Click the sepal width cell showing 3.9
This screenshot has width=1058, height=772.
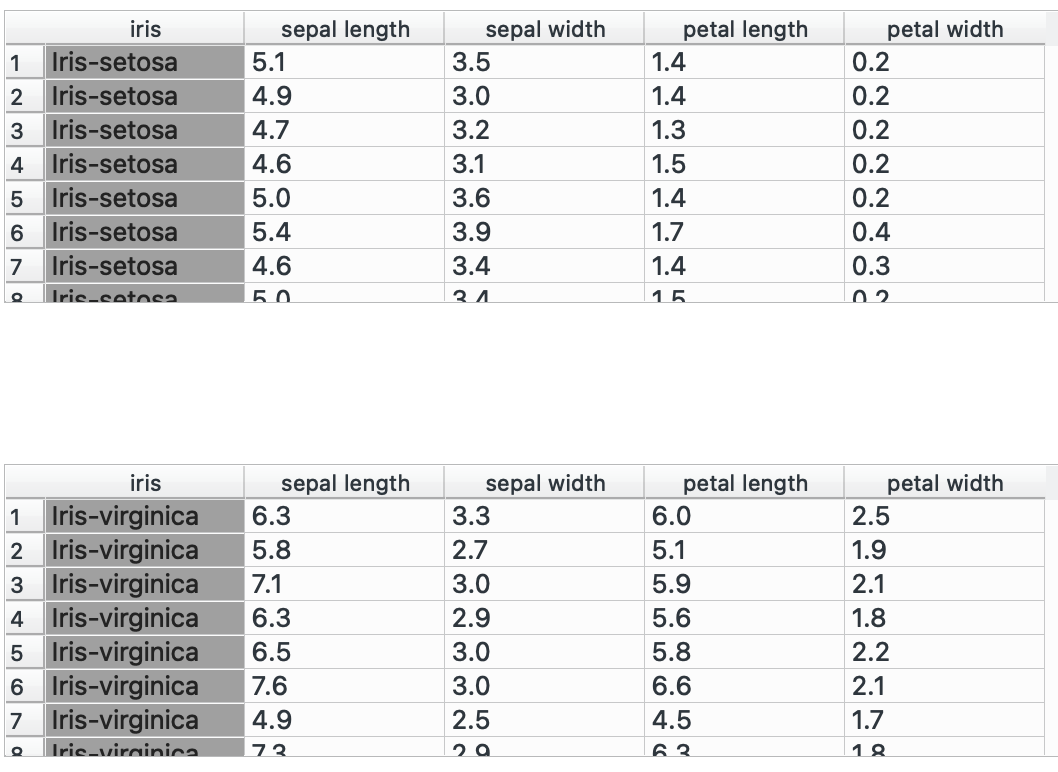(x=545, y=233)
